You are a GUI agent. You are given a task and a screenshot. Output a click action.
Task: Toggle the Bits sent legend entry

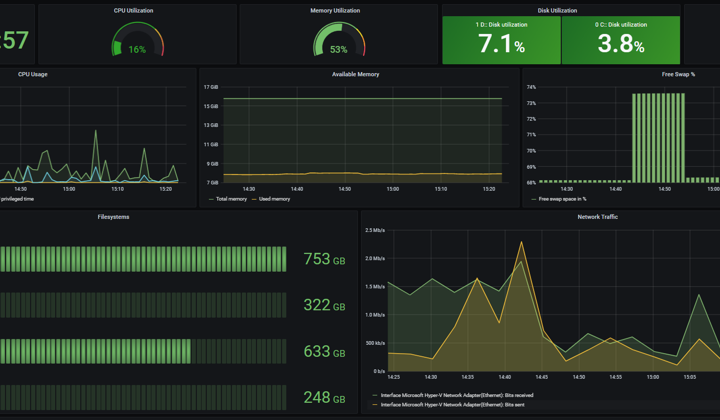tap(449, 405)
